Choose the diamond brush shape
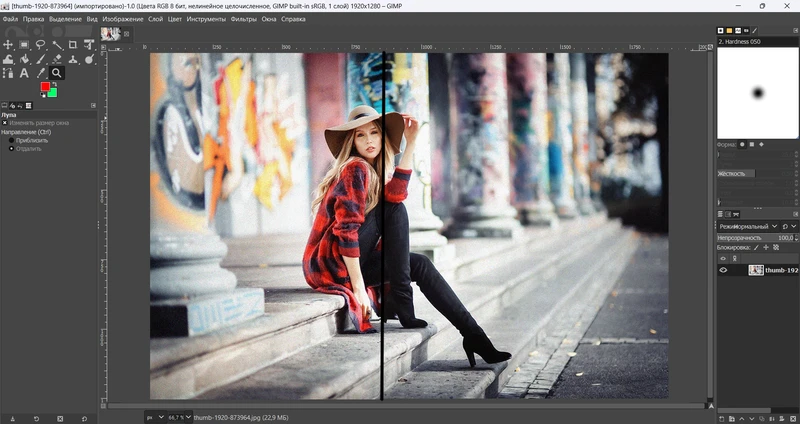800x424 pixels. coord(762,144)
